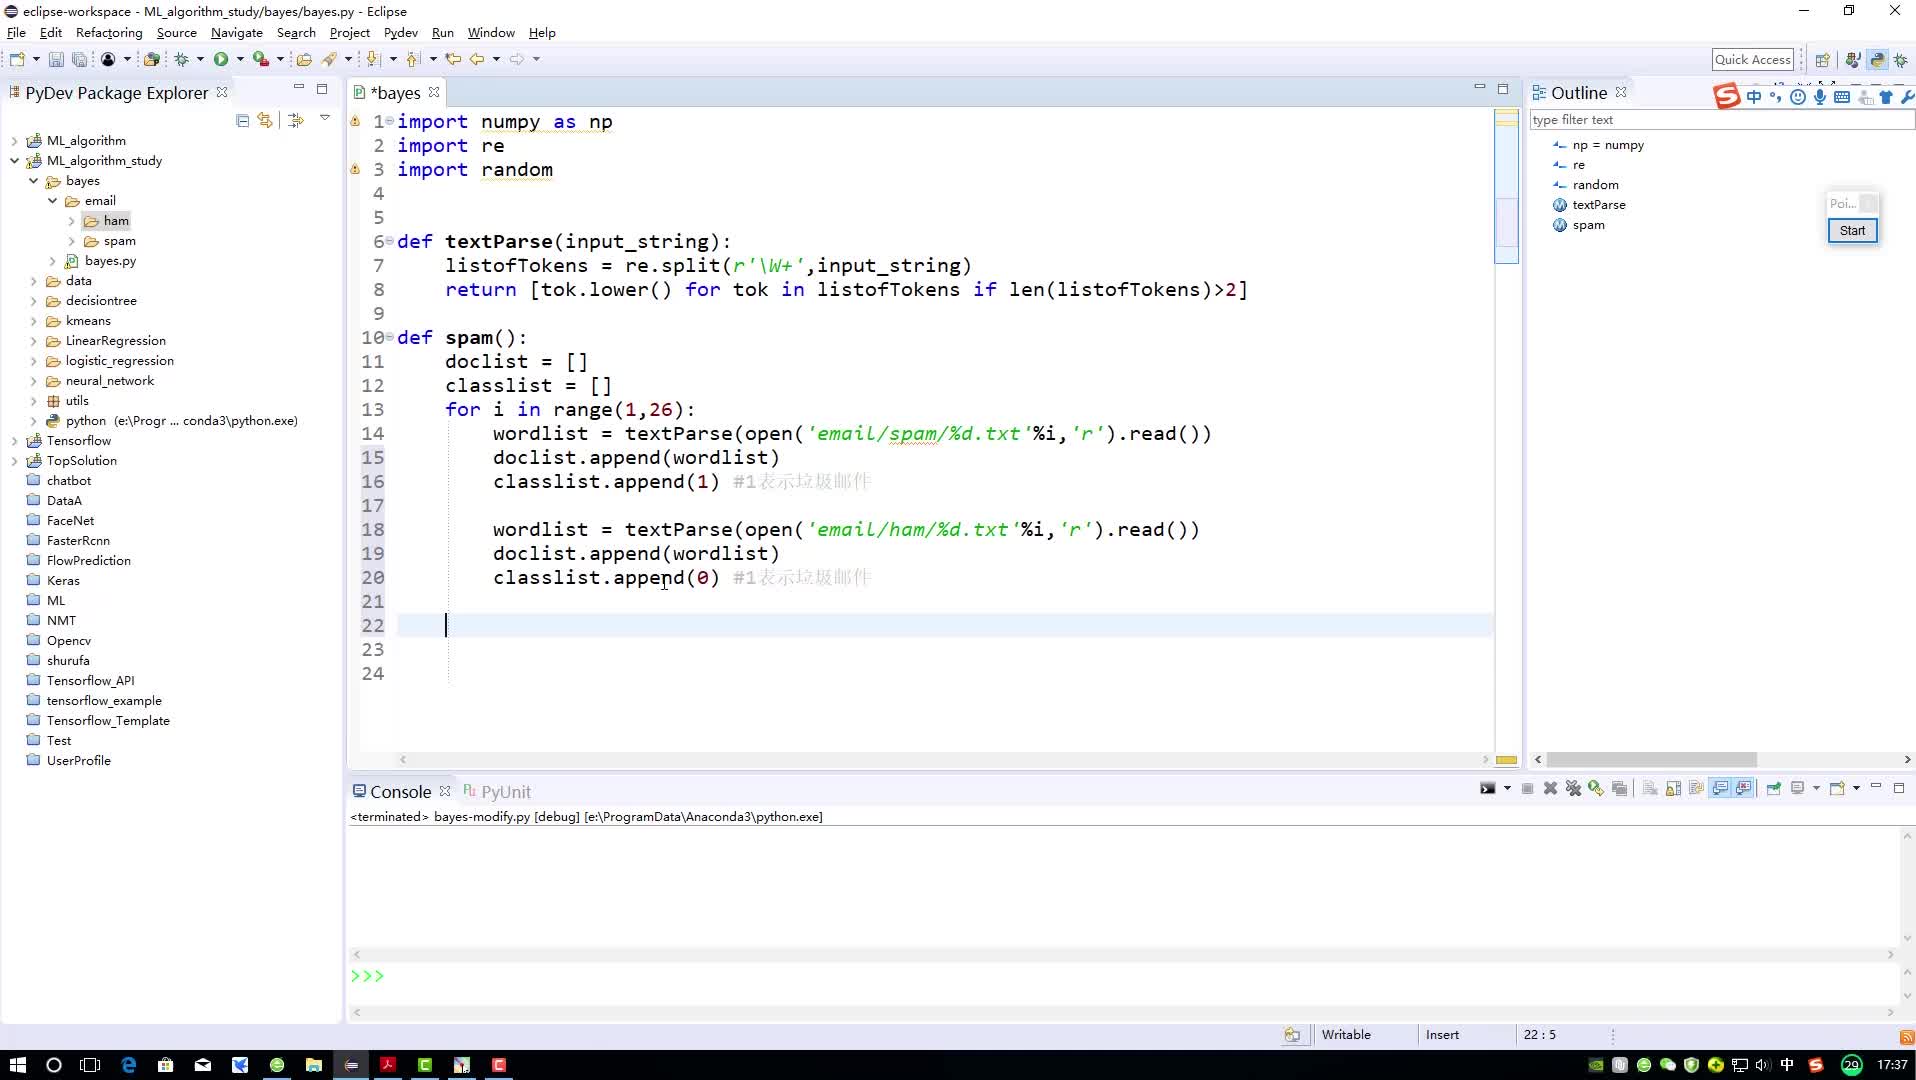Save the current file with the Save icon
This screenshot has height=1080, width=1916.
(56, 59)
